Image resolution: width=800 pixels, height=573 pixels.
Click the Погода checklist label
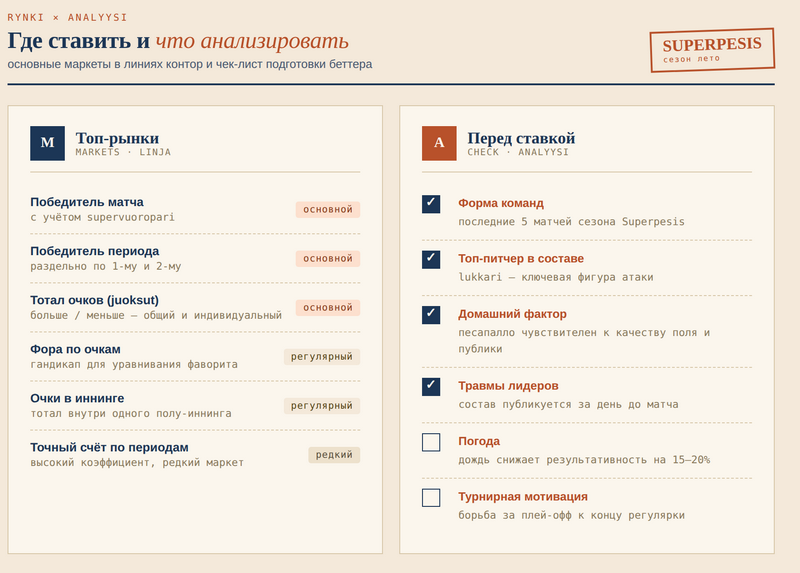479,441
